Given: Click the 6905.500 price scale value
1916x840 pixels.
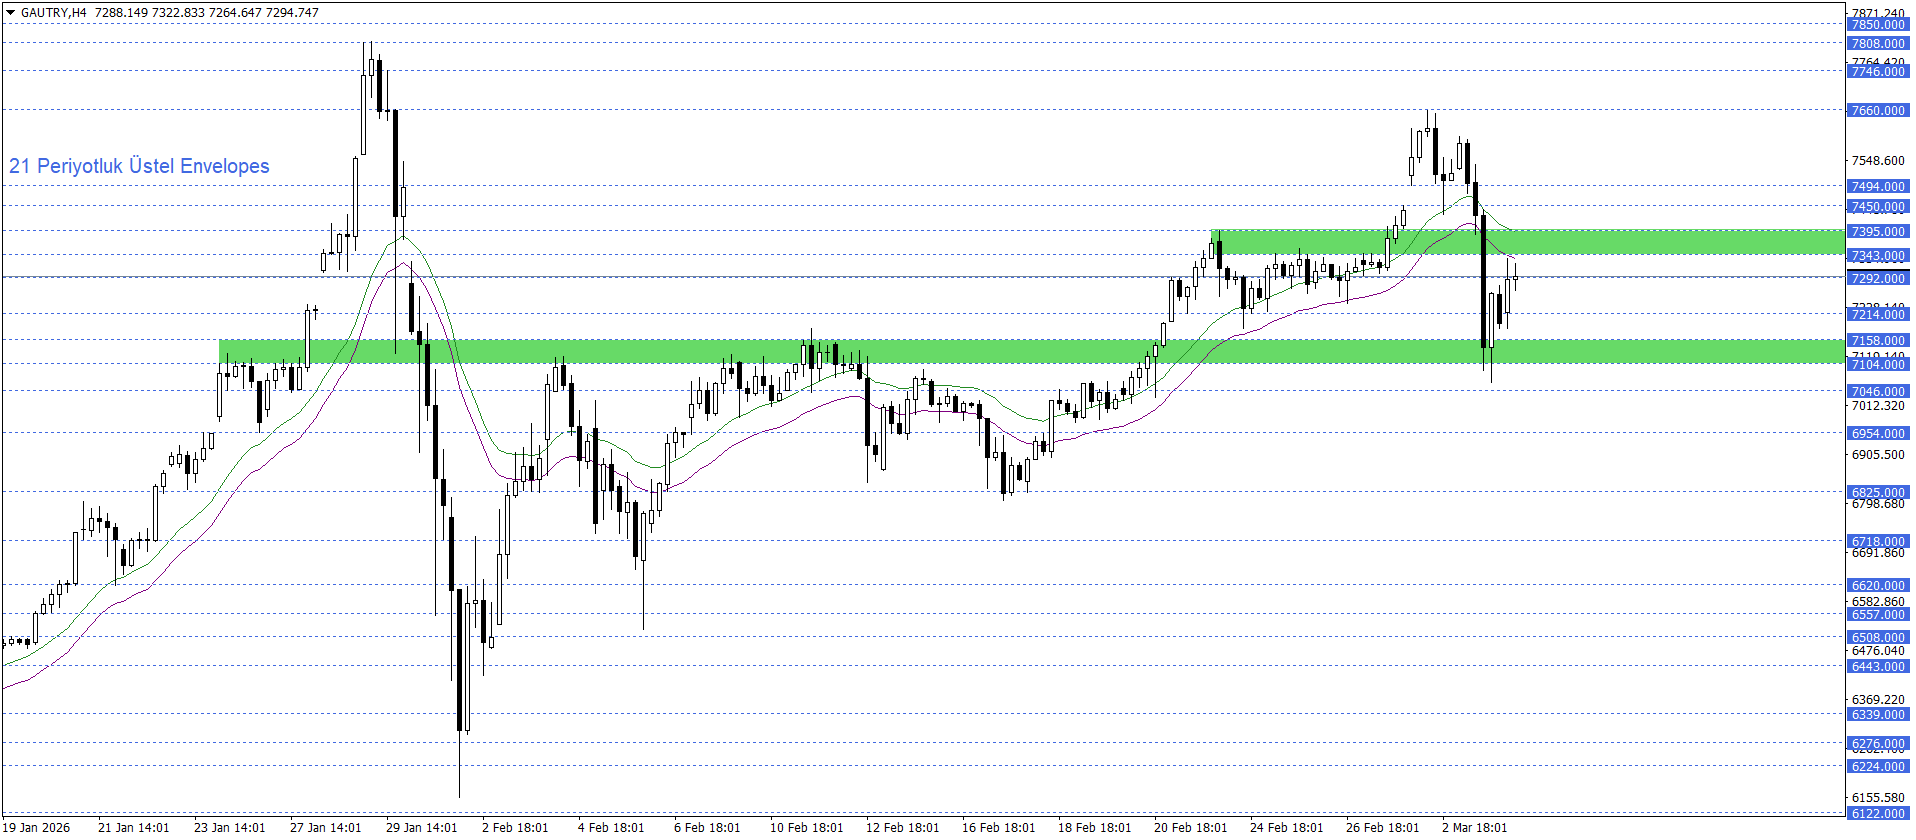Looking at the screenshot, I should [1878, 455].
